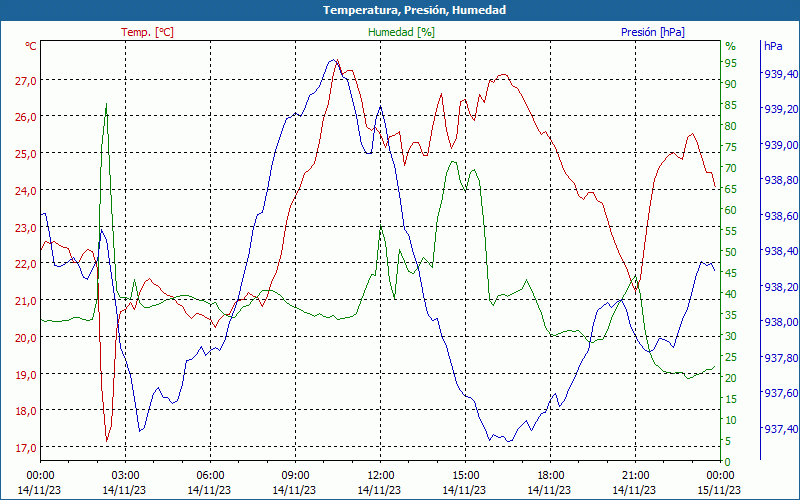Click the 21:00 time axis label
This screenshot has height=500, width=800.
click(x=635, y=476)
